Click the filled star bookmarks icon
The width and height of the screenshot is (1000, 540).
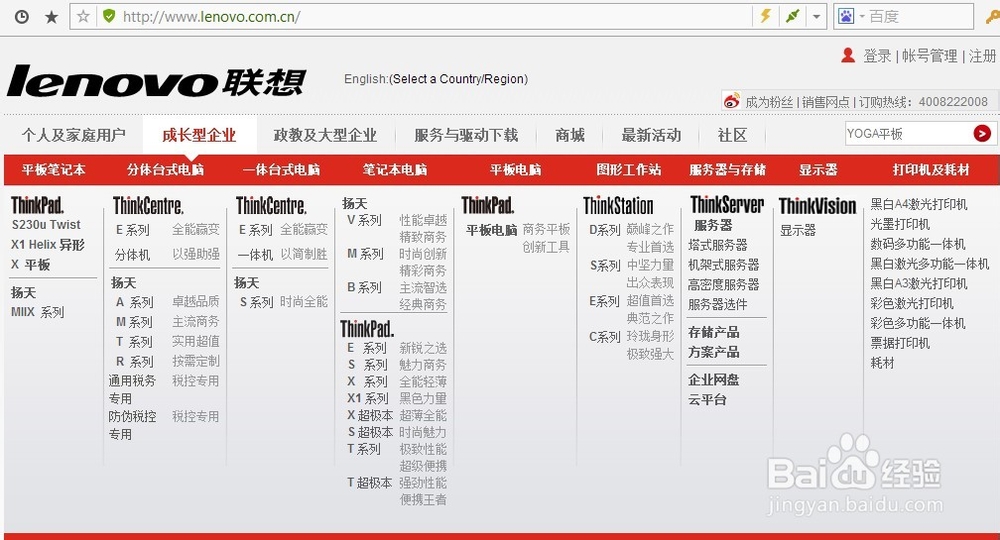pyautogui.click(x=52, y=17)
